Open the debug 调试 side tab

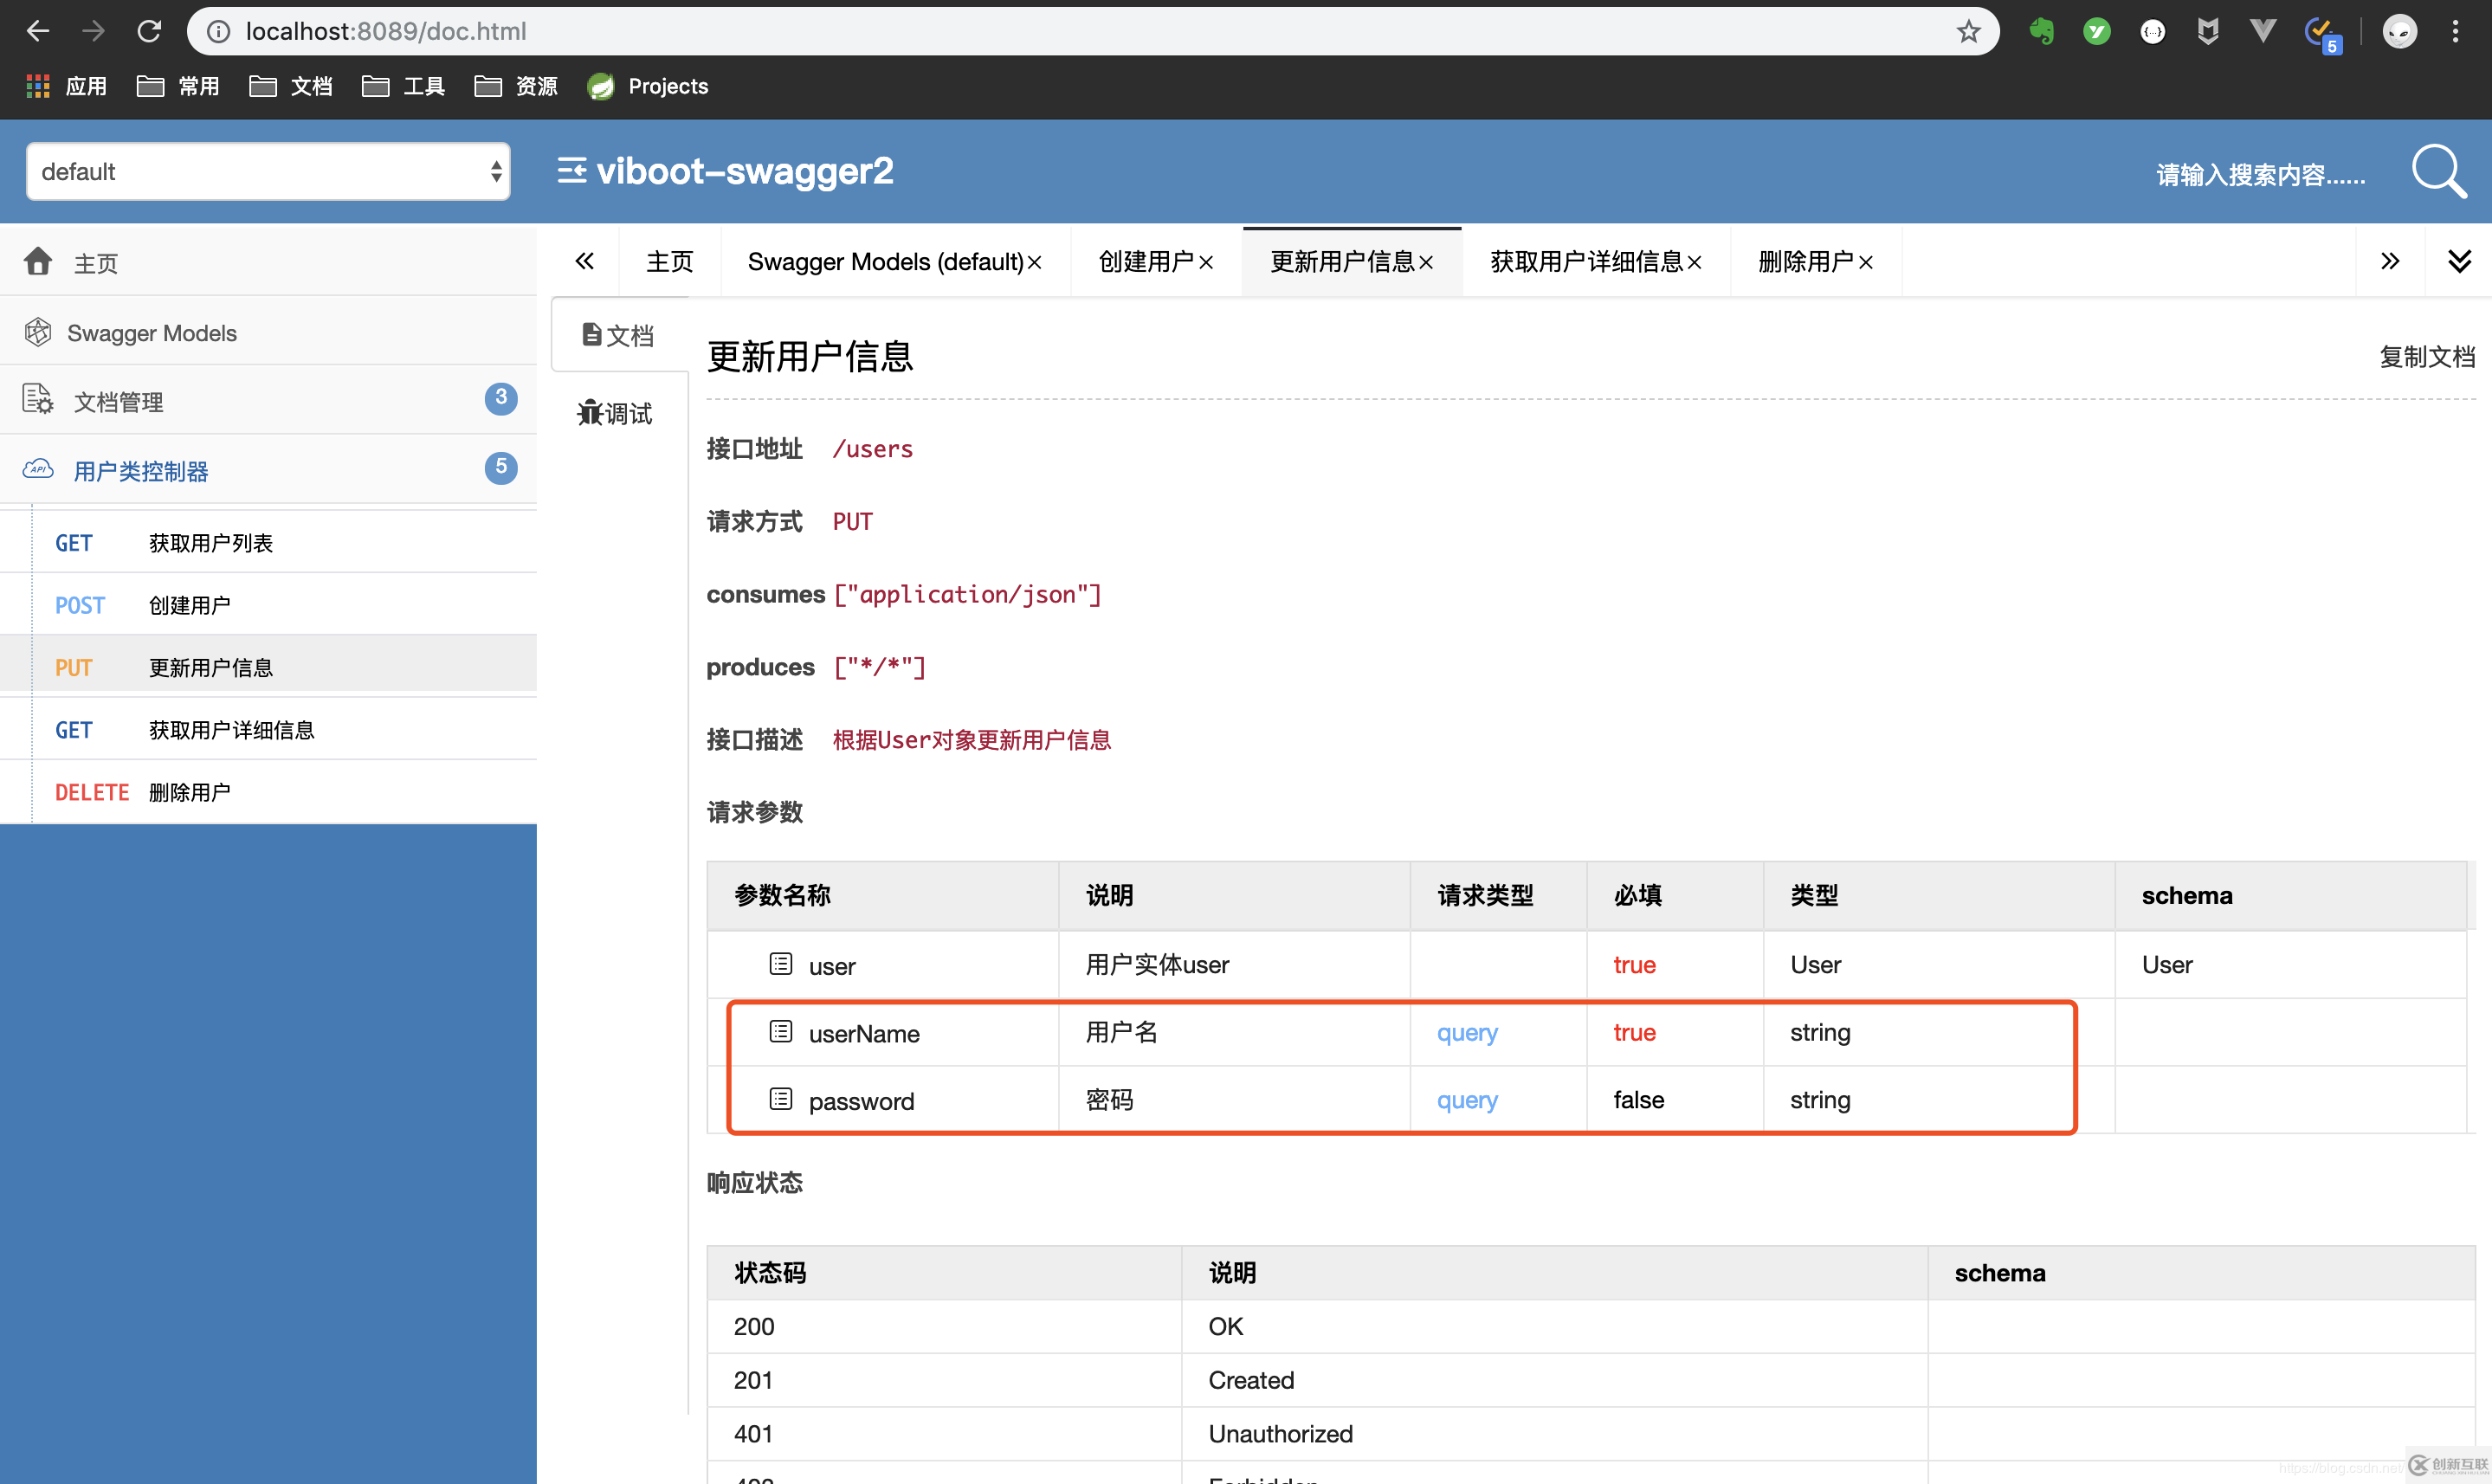[615, 413]
